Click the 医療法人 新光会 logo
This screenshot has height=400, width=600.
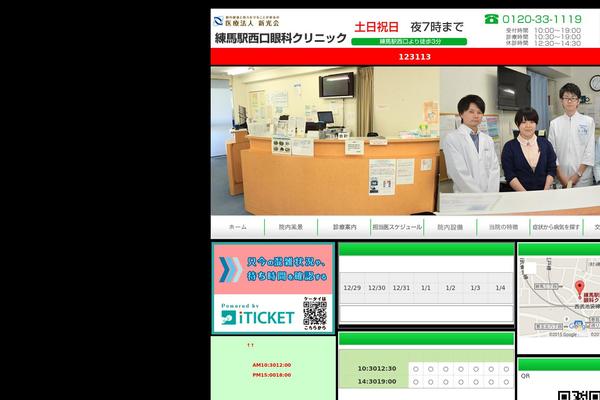tap(247, 21)
